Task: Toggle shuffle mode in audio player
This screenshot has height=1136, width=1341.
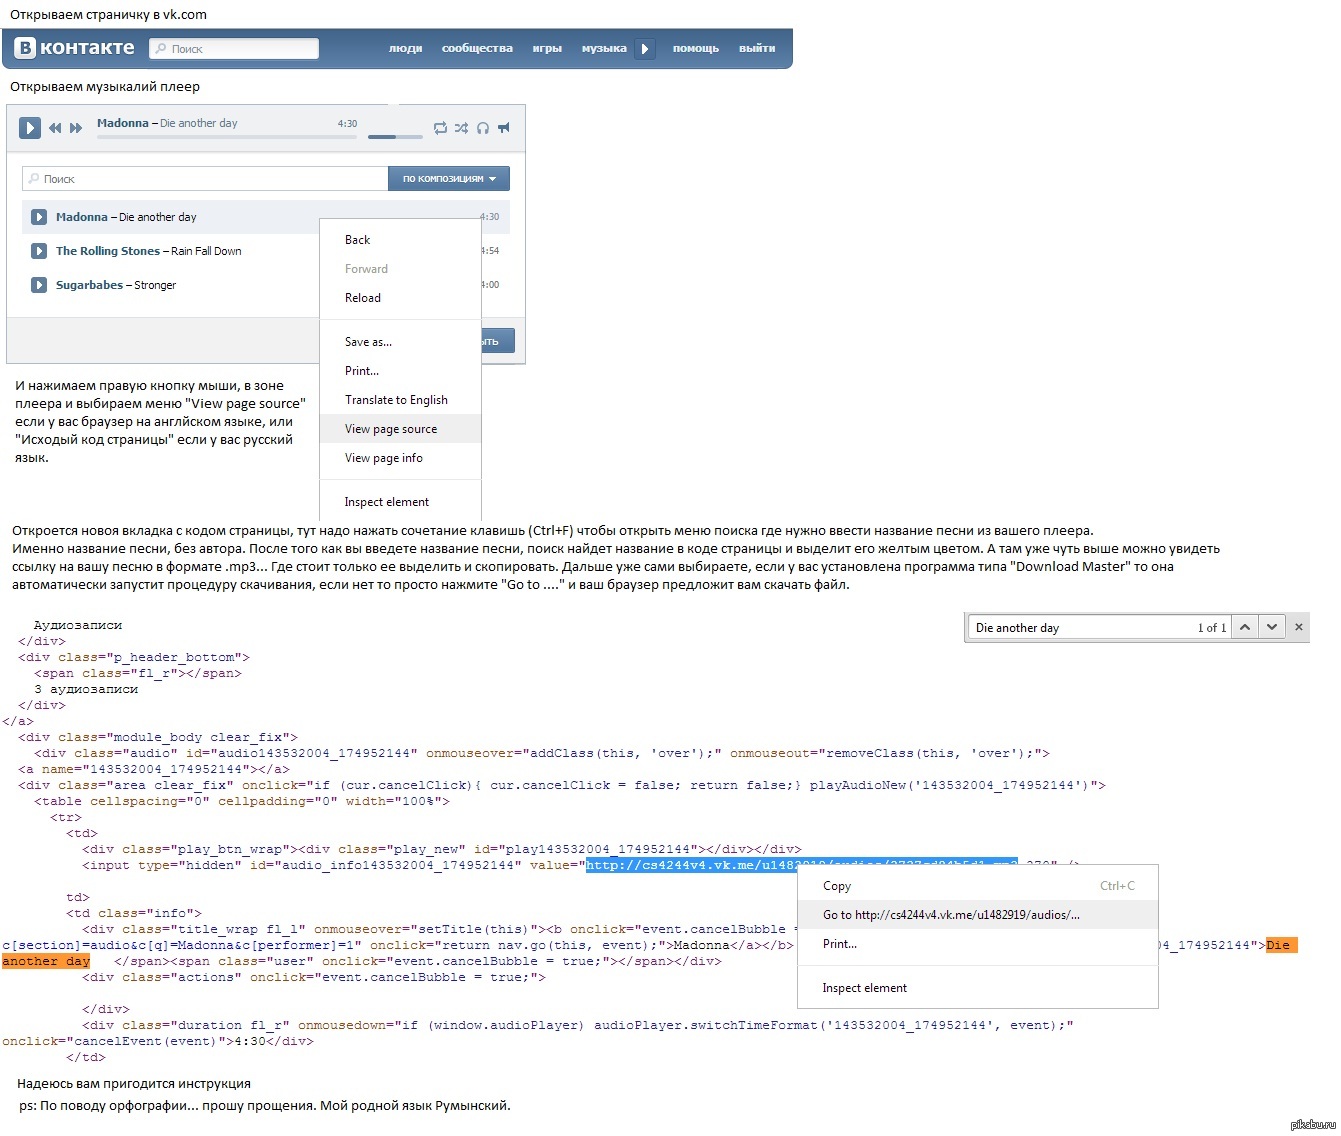Action: click(461, 128)
